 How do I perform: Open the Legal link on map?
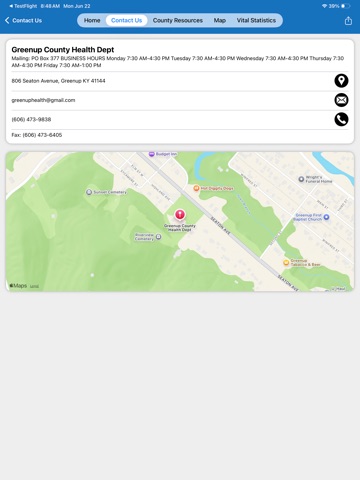(34, 286)
